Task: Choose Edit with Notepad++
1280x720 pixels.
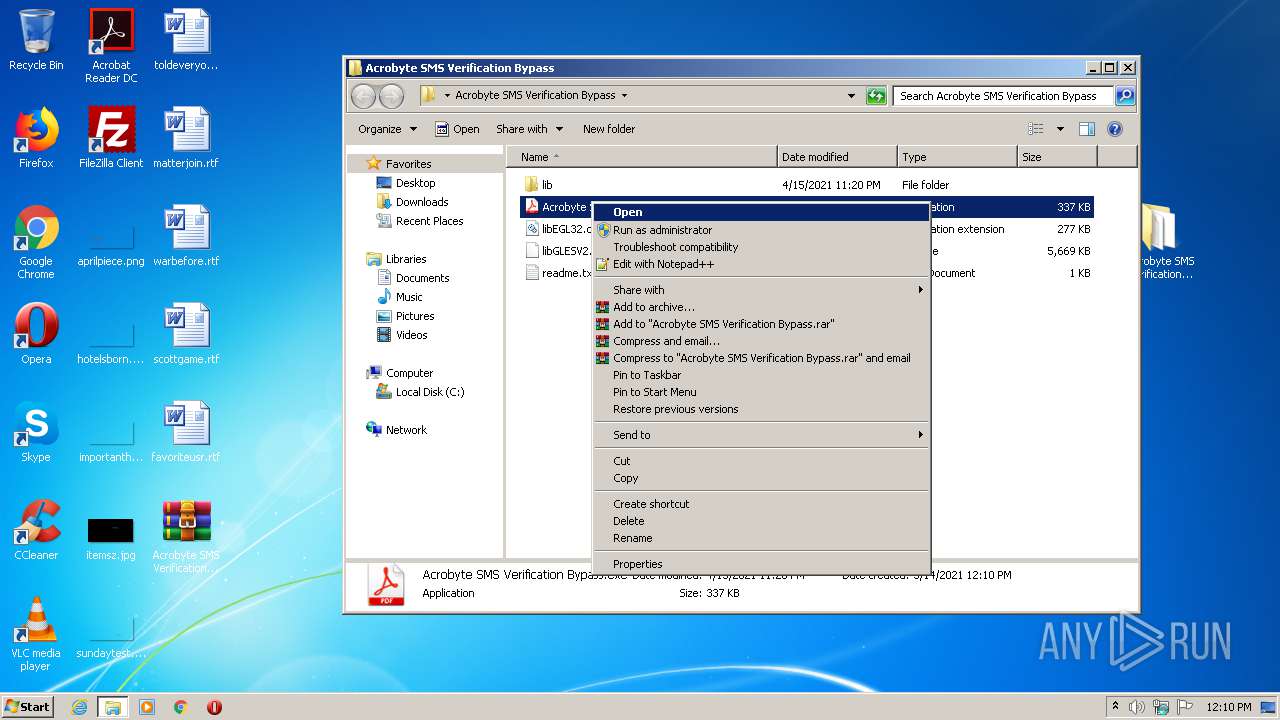Action: click(x=761, y=264)
